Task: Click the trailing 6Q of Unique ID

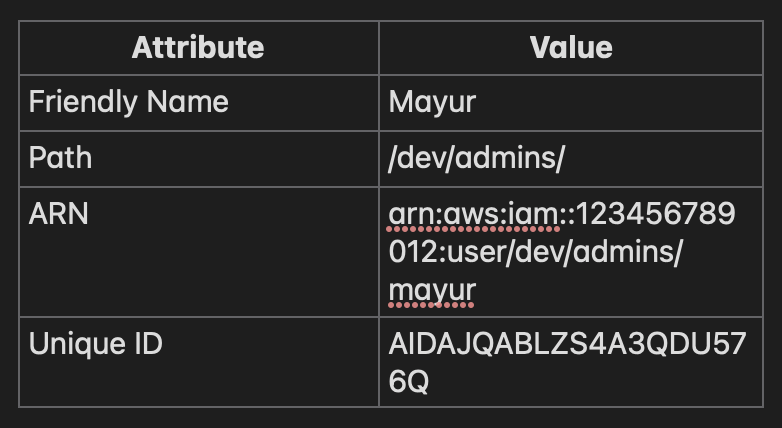Action: [409, 382]
